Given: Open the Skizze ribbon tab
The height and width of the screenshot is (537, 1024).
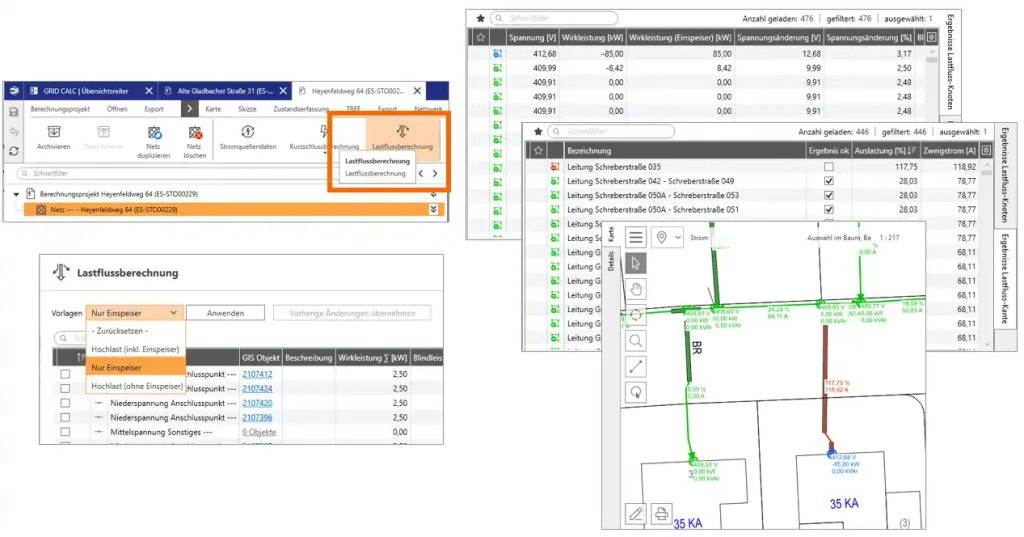Looking at the screenshot, I should (x=248, y=109).
